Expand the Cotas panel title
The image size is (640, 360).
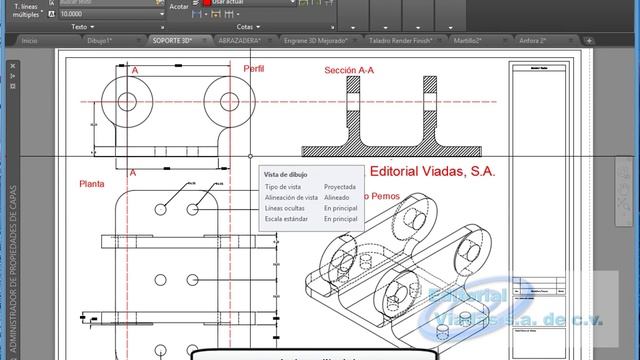(x=248, y=27)
